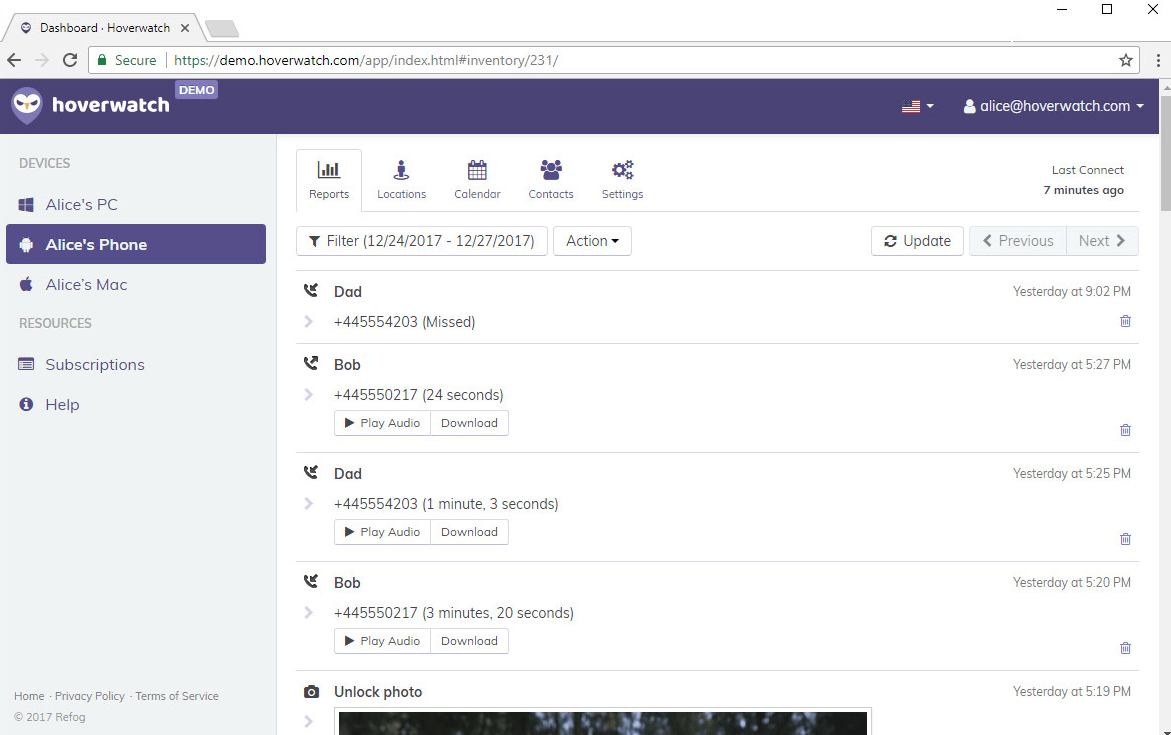1171x735 pixels.
Task: Download audio of Dad's 1 minute call
Action: 469,532
